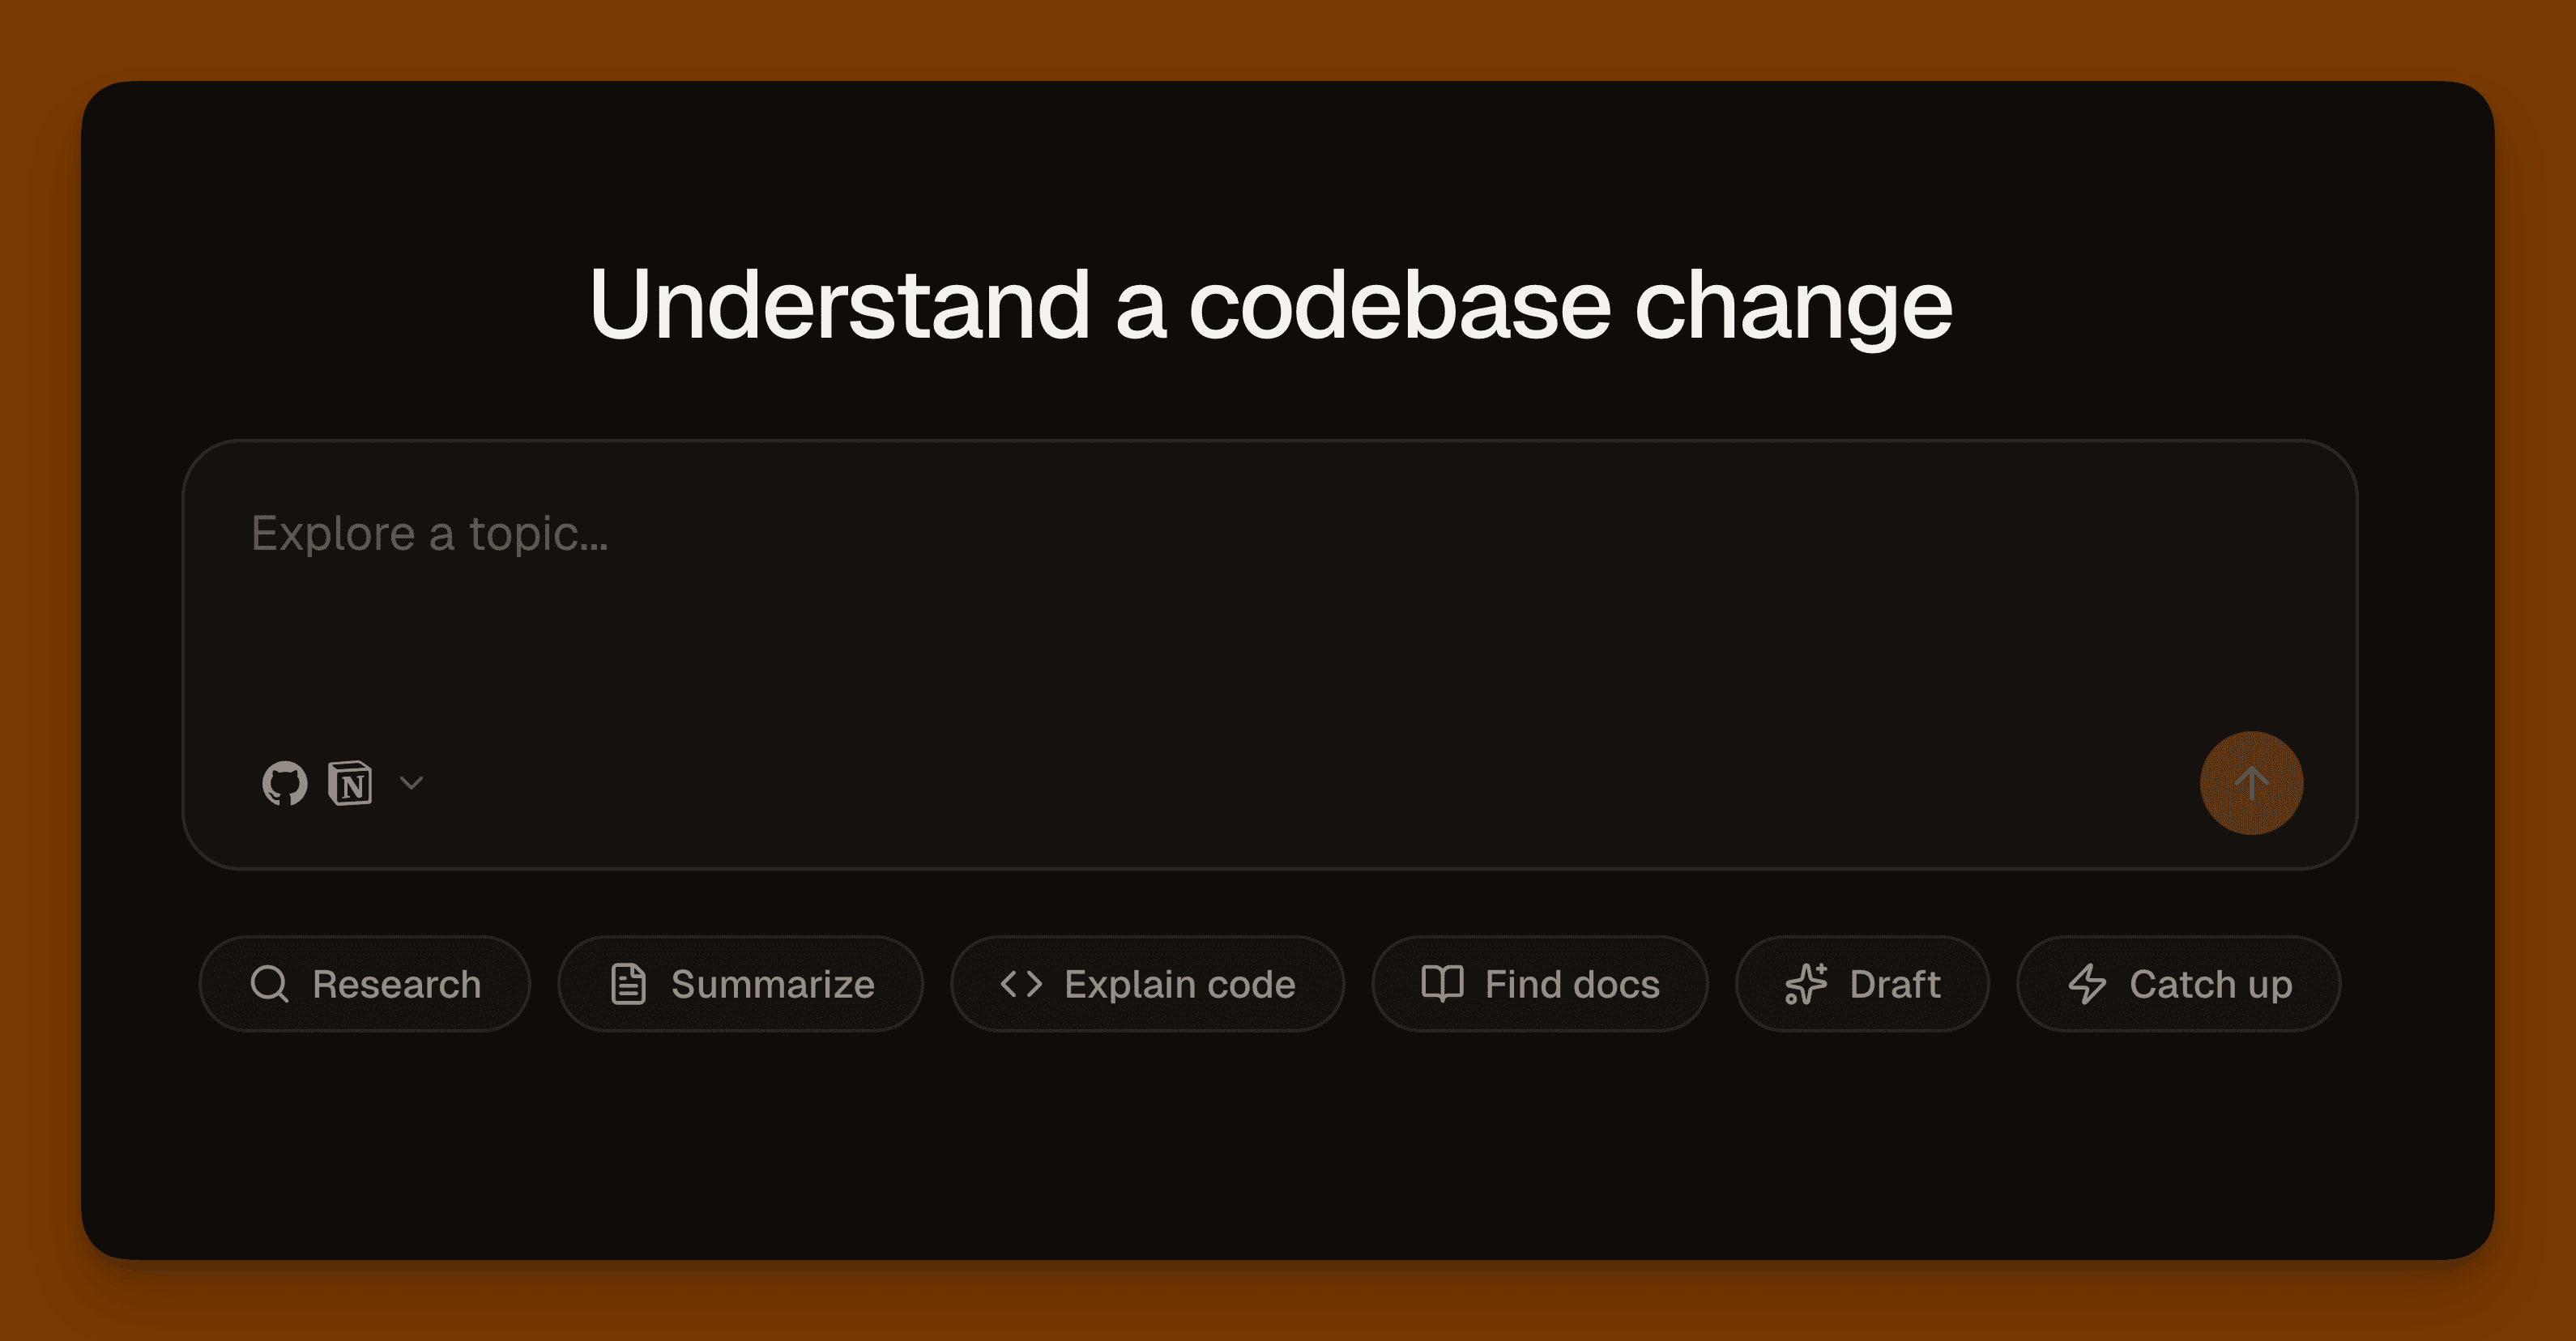Viewport: 2576px width, 1341px height.
Task: Select the magnifying glass icon on Research
Action: [x=268, y=983]
